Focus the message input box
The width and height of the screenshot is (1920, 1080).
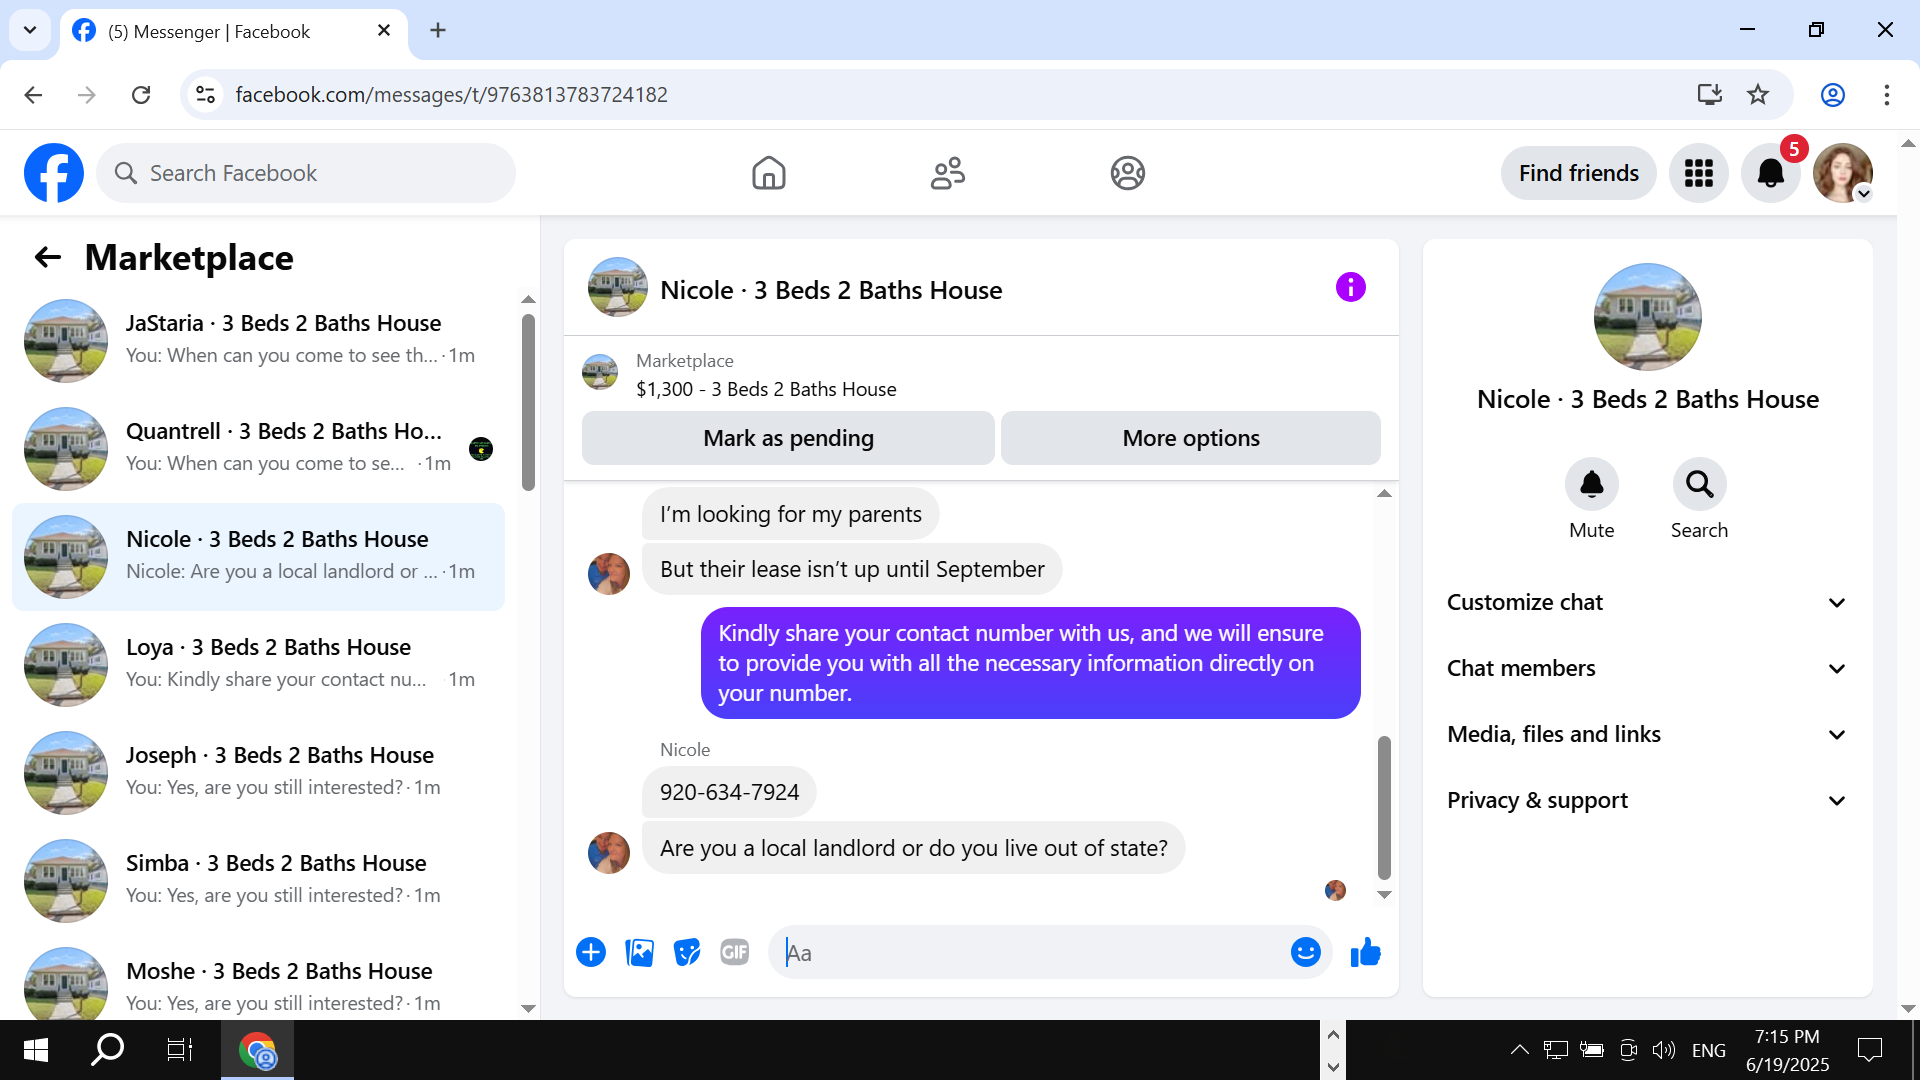coord(1030,952)
